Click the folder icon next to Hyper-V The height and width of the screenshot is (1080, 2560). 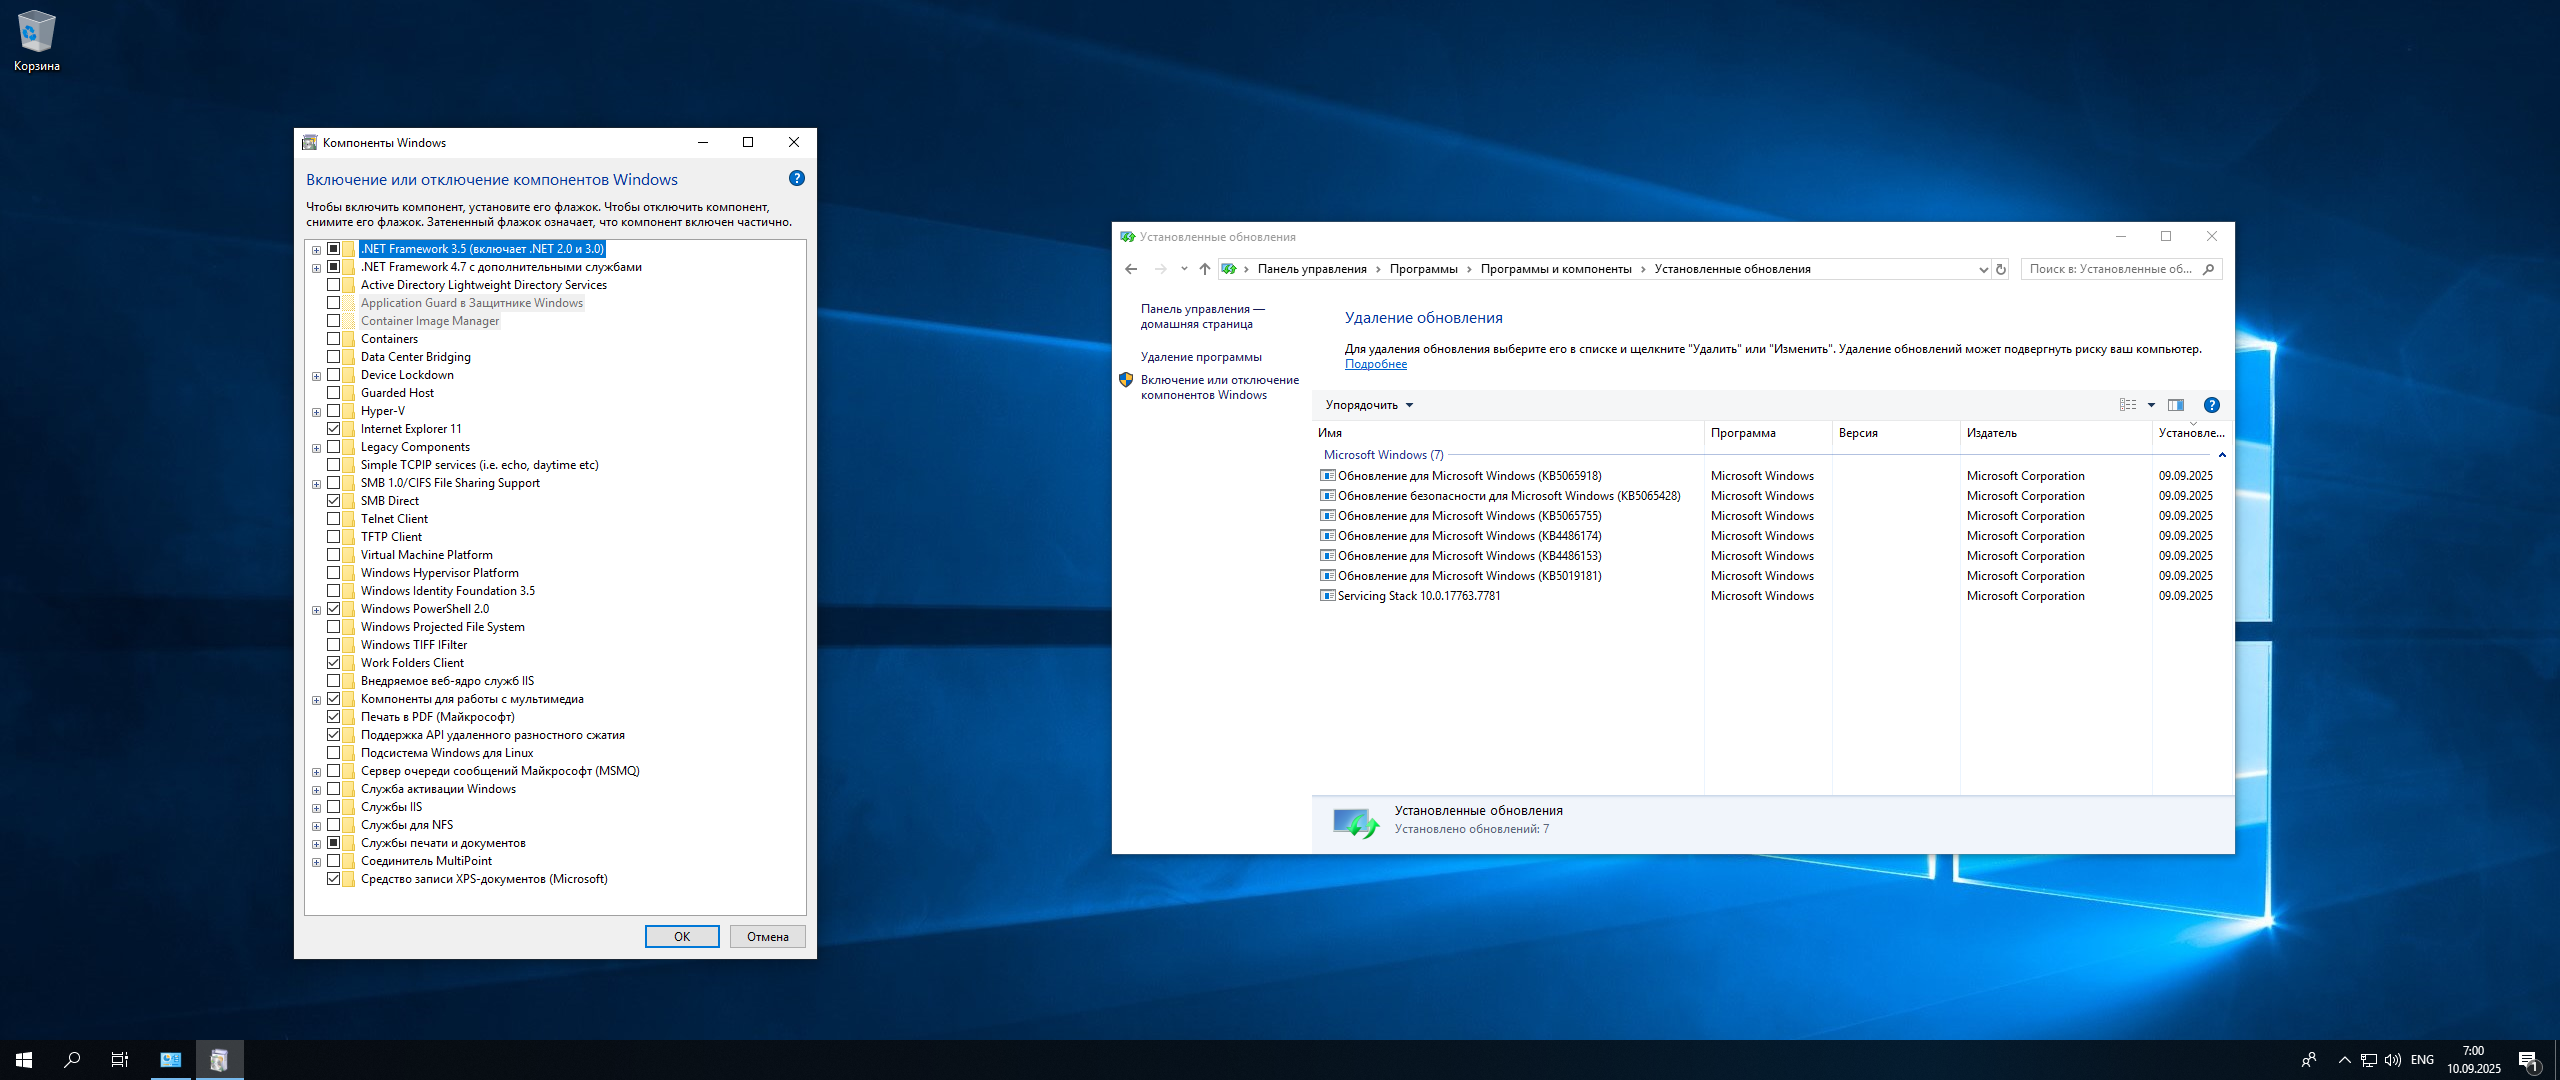coord(349,411)
